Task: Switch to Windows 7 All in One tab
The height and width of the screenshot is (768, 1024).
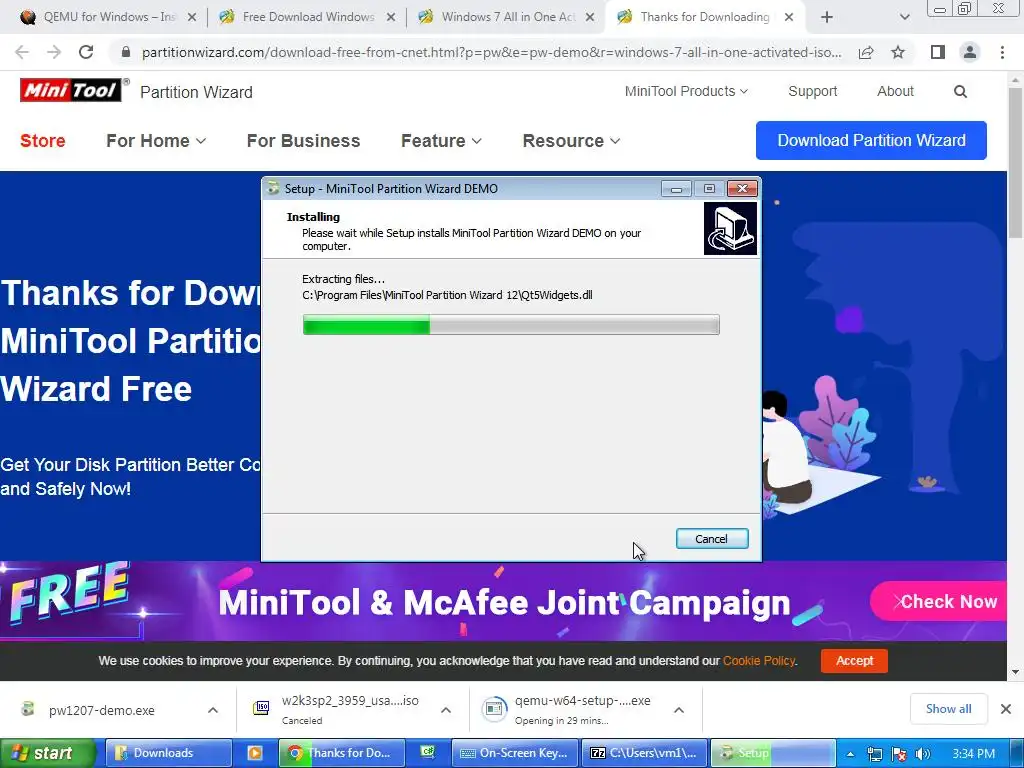Action: point(506,17)
